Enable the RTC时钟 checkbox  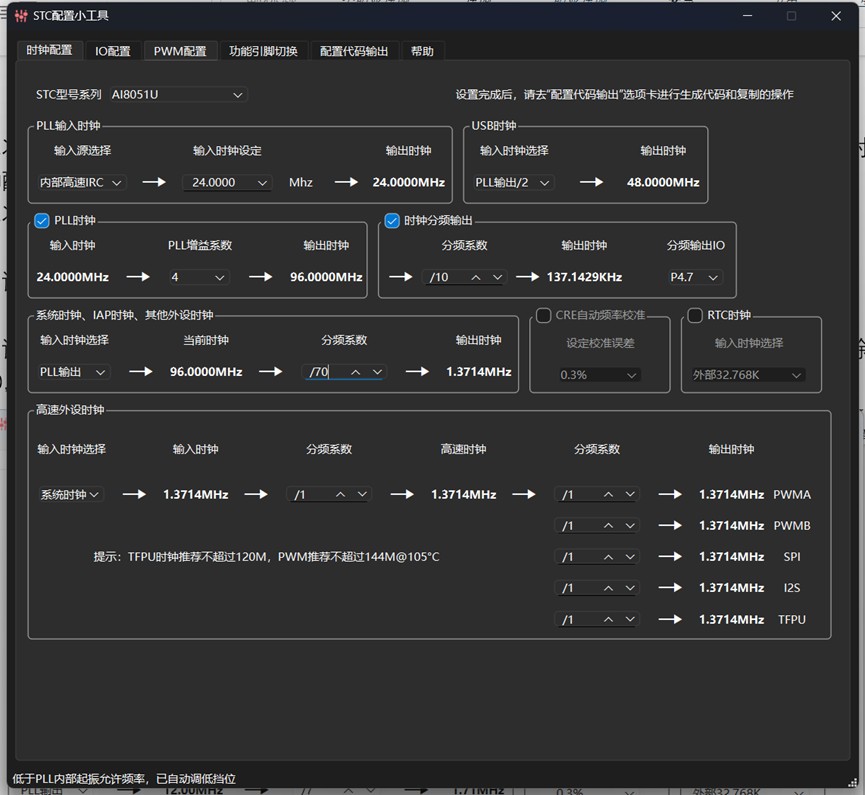coord(695,315)
